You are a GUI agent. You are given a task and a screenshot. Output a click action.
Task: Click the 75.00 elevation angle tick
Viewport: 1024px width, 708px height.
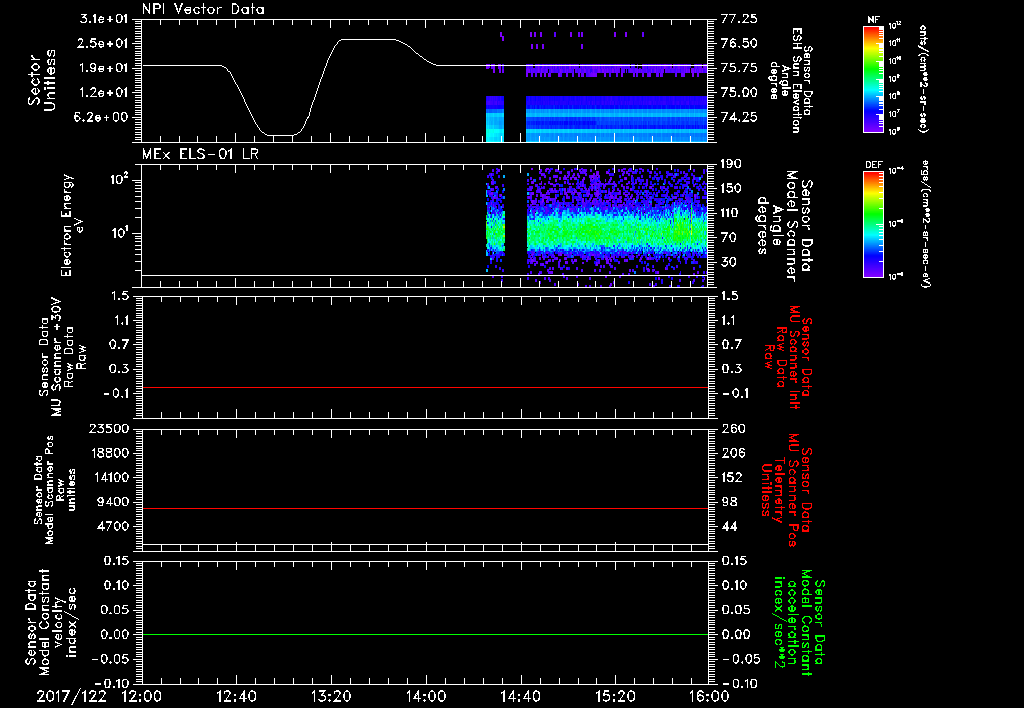pos(739,92)
